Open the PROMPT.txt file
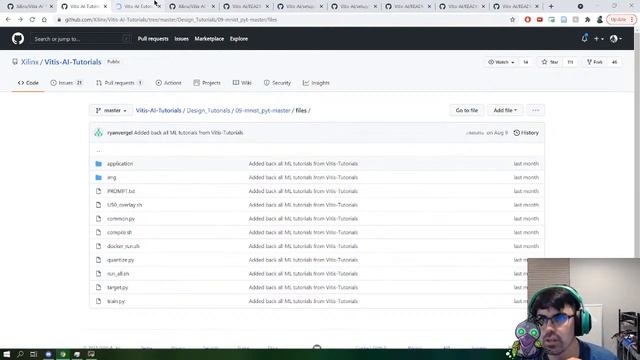Screen dimensions: 640x360 click(121, 191)
